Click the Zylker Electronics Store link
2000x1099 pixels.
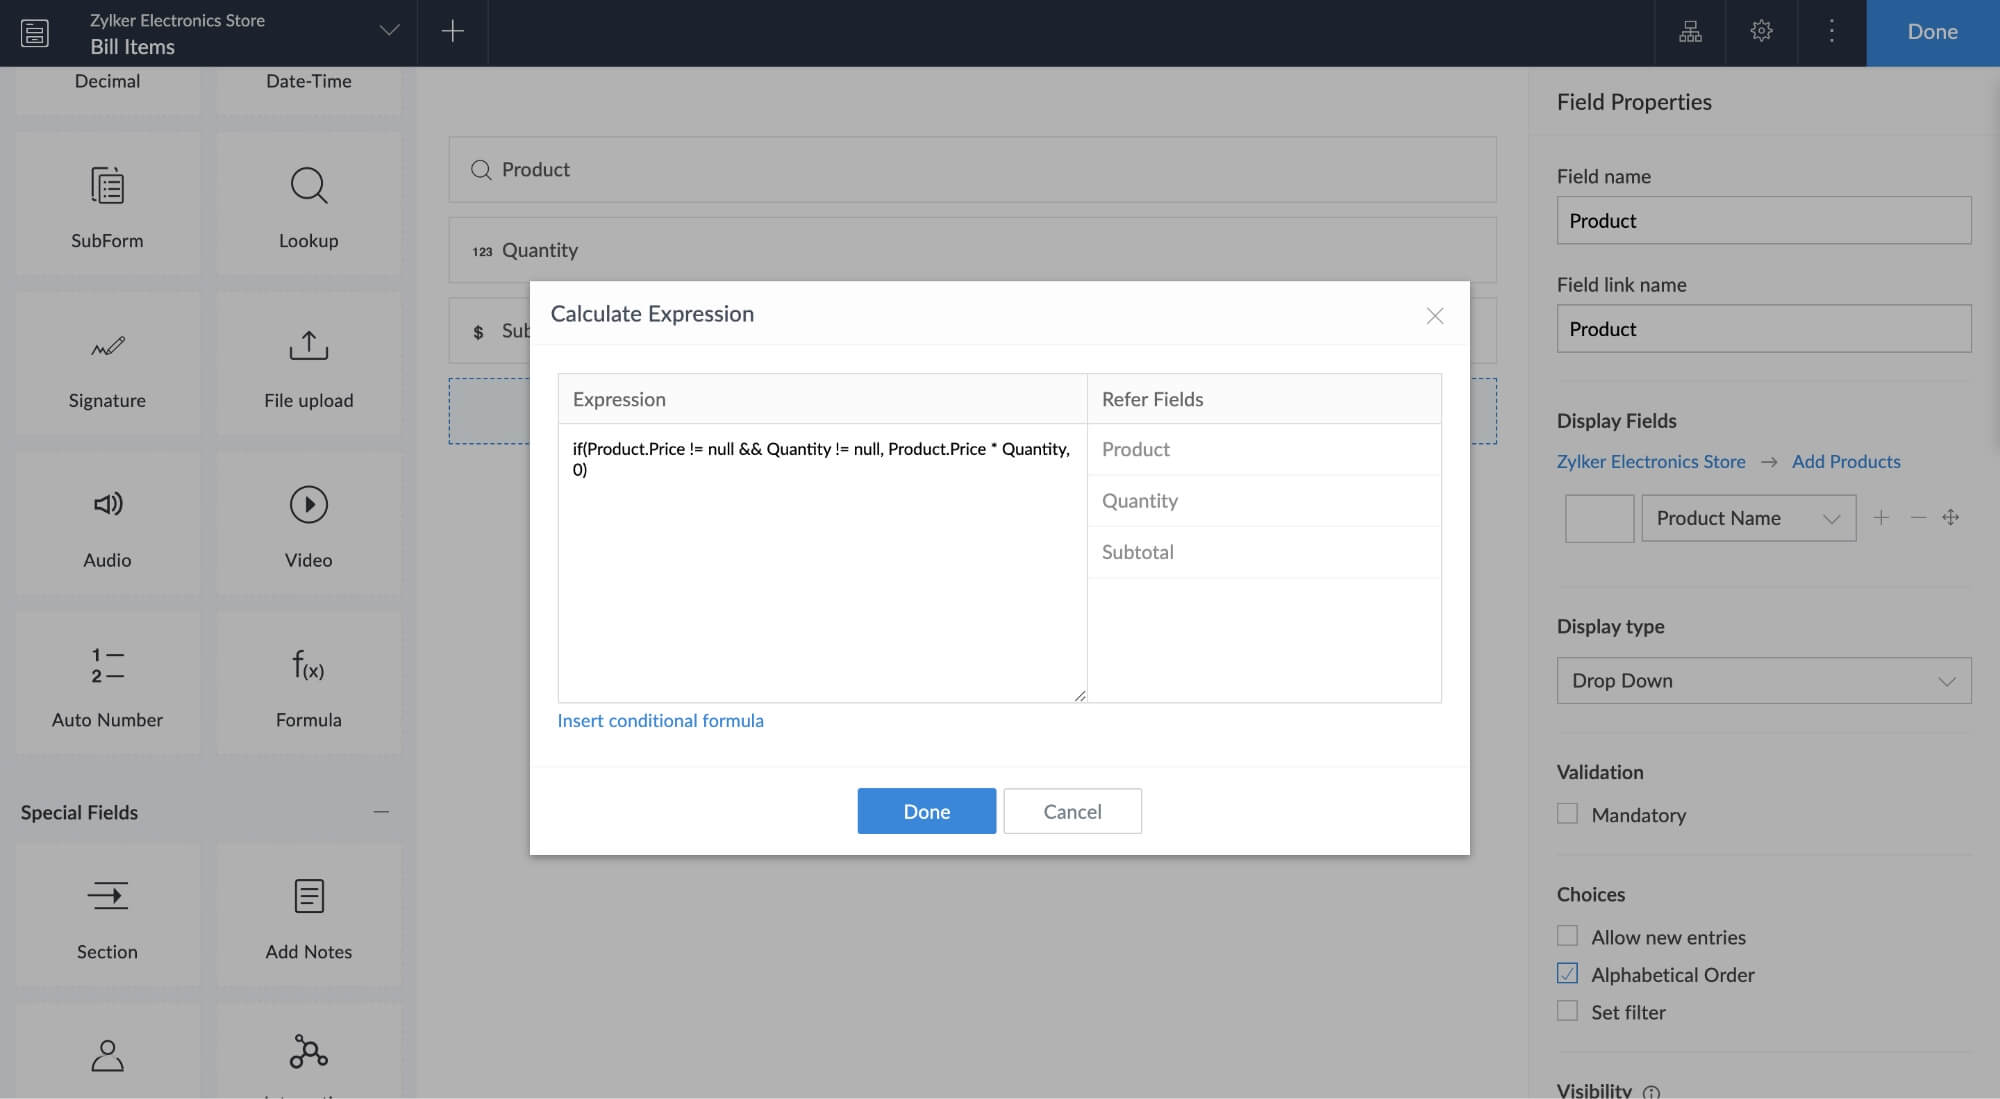[x=1650, y=462]
